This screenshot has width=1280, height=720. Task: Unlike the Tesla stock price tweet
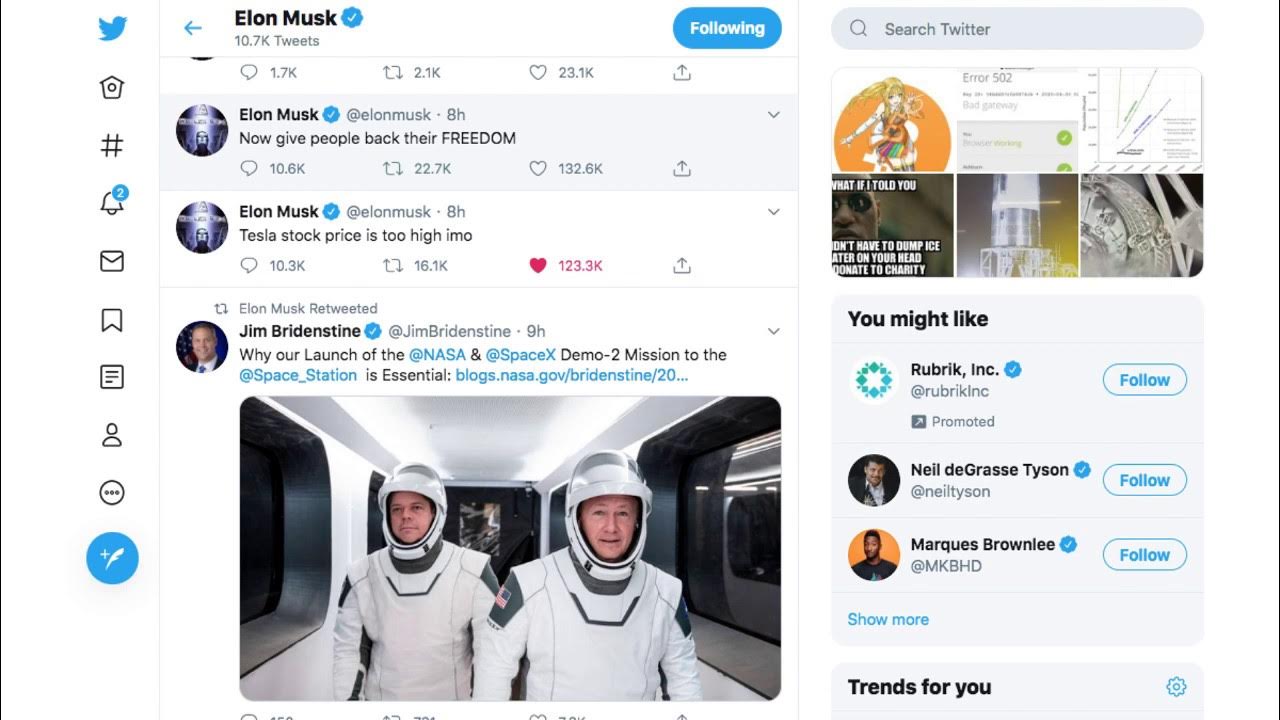[538, 266]
